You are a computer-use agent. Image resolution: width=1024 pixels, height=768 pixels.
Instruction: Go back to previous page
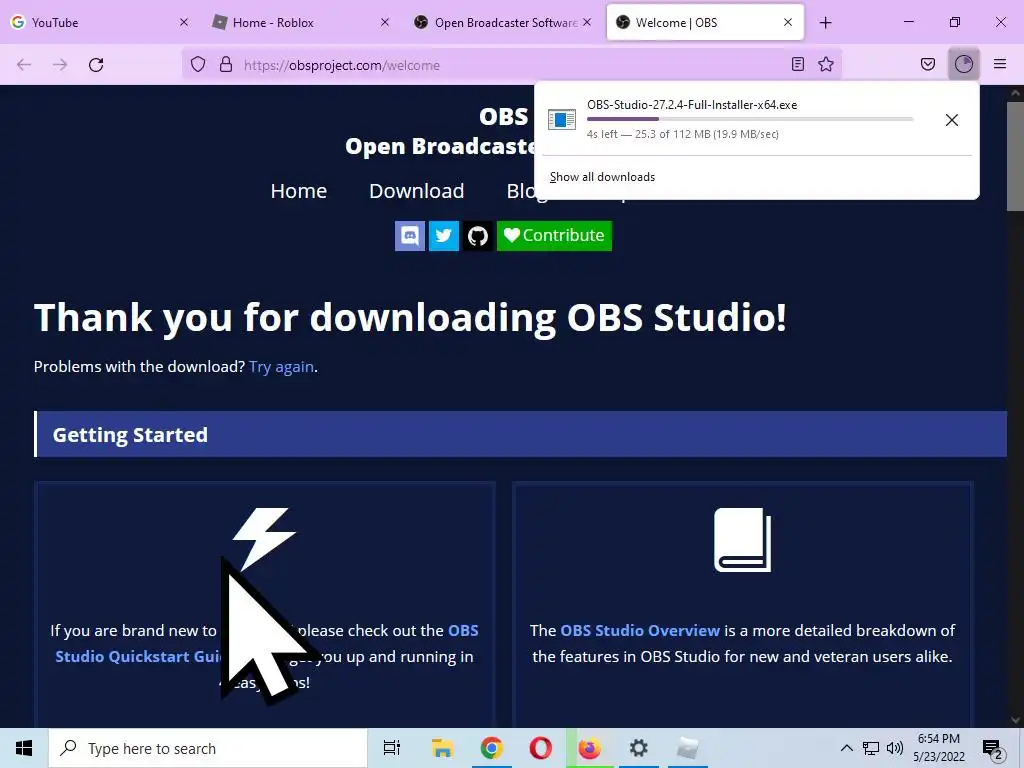pyautogui.click(x=24, y=65)
